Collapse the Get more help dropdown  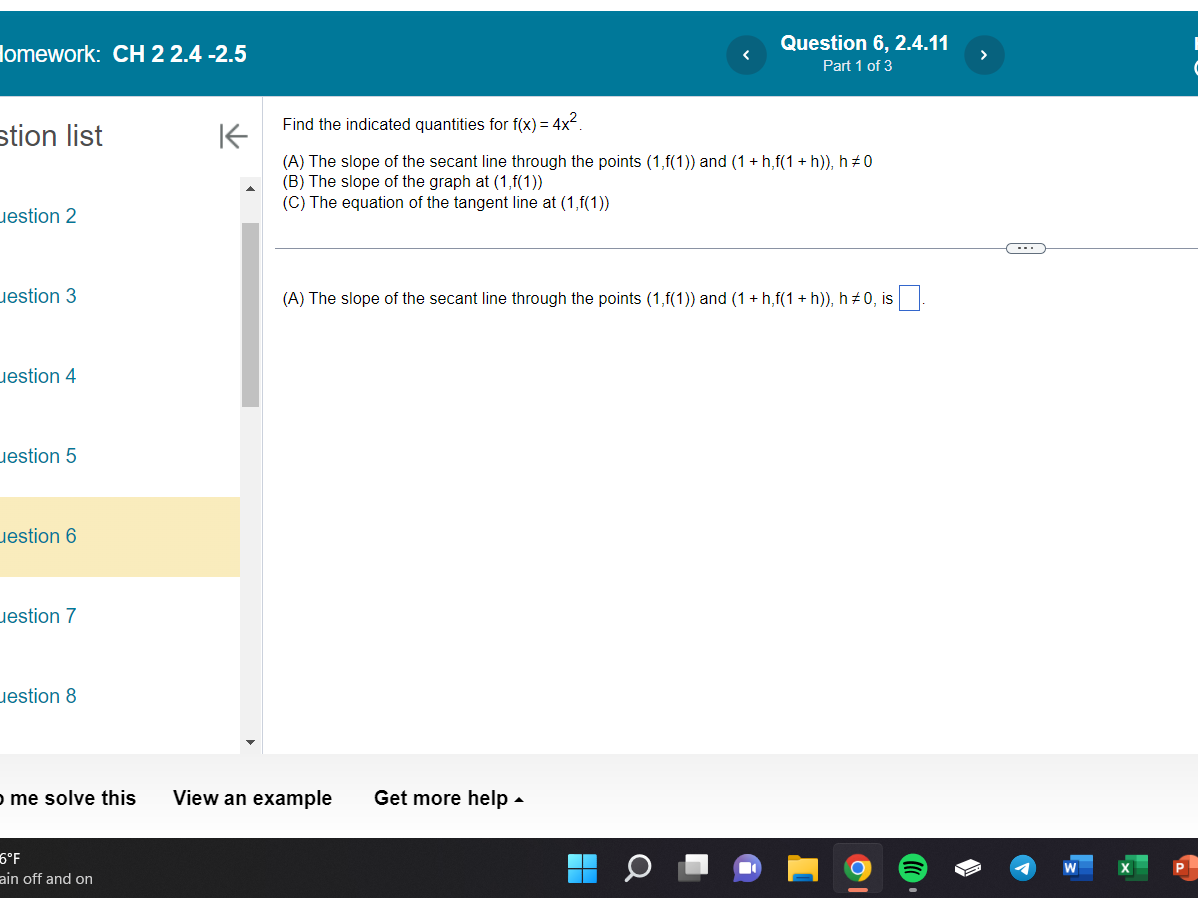[x=448, y=798]
